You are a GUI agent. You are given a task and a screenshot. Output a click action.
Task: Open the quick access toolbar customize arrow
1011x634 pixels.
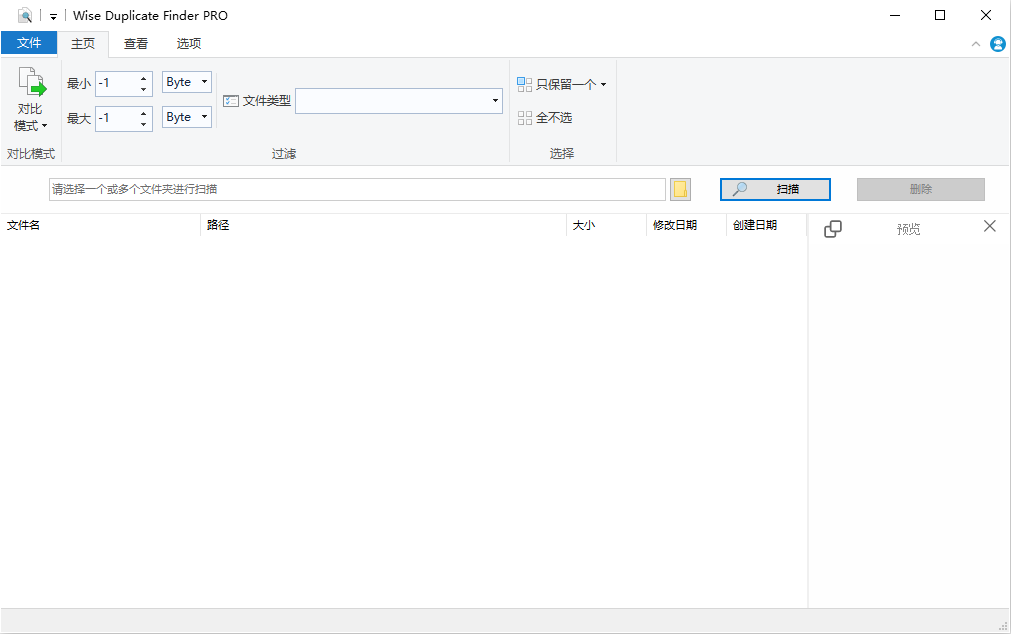pos(53,16)
